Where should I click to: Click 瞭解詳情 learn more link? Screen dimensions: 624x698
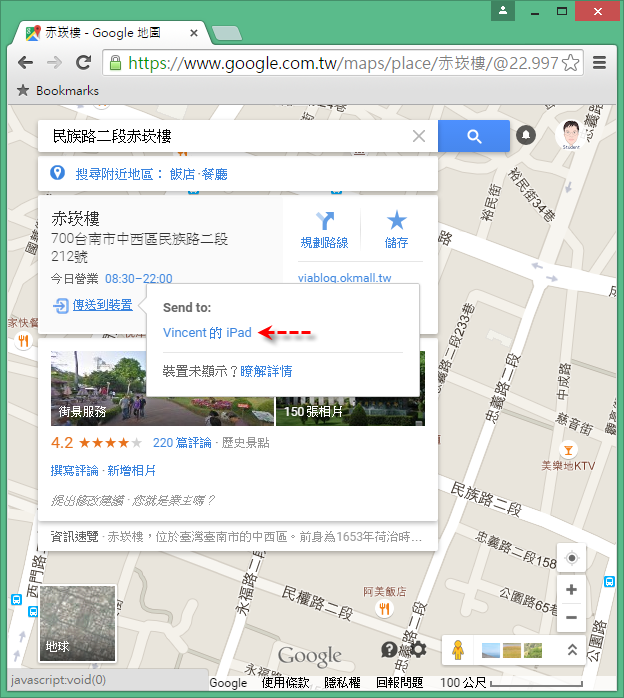[x=266, y=371]
